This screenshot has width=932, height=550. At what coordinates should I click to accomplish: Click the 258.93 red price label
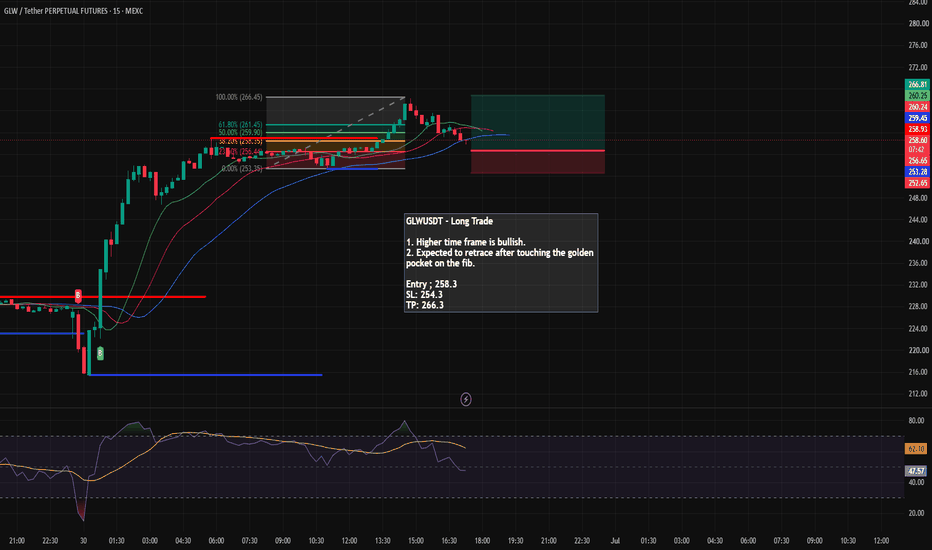click(917, 129)
